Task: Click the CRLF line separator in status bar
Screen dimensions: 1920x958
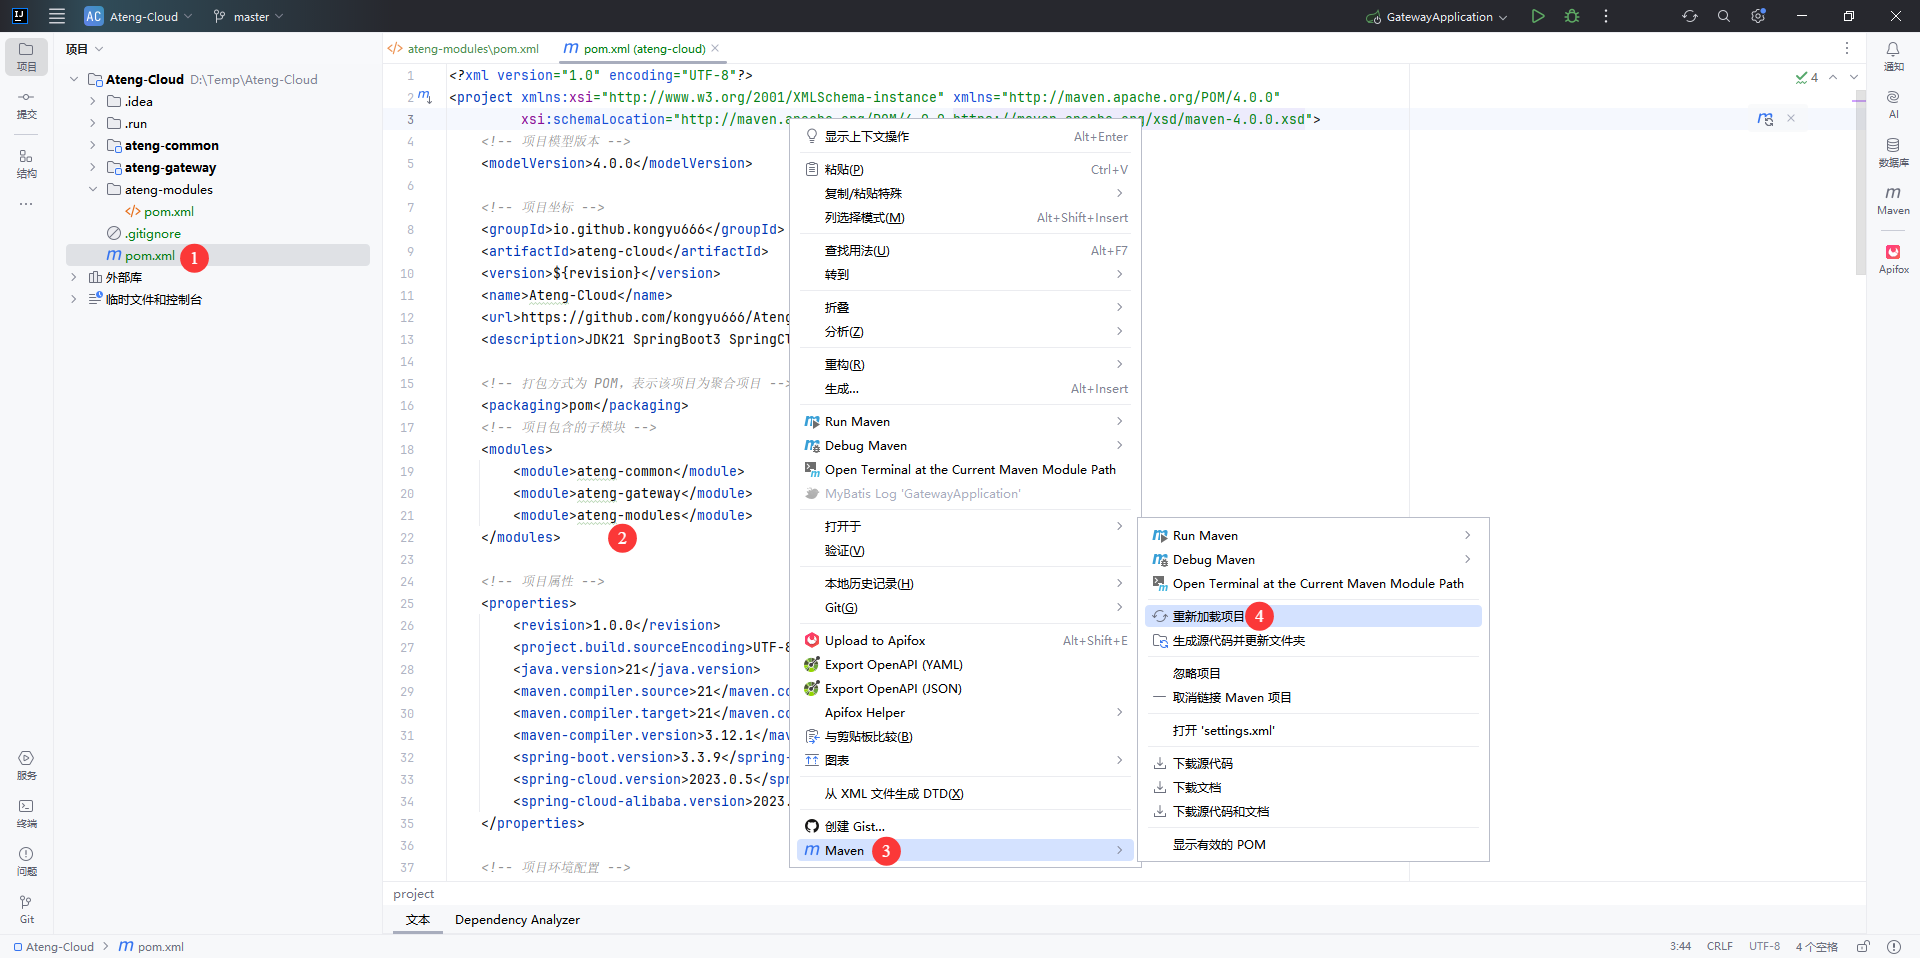Action: coord(1719,946)
